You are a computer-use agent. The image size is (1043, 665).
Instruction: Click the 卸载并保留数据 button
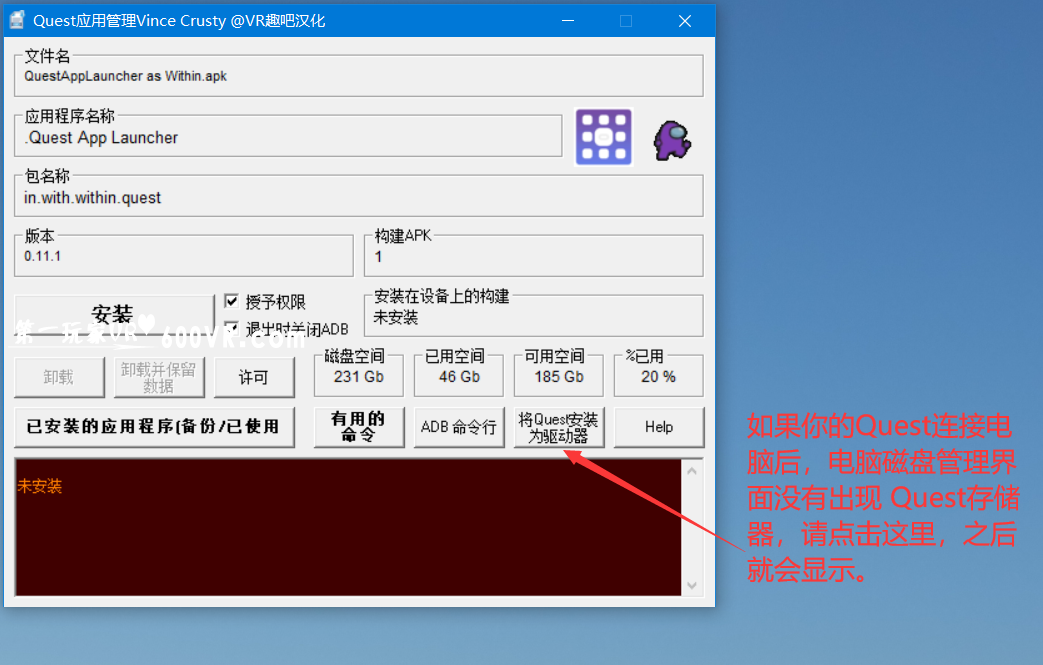[158, 377]
